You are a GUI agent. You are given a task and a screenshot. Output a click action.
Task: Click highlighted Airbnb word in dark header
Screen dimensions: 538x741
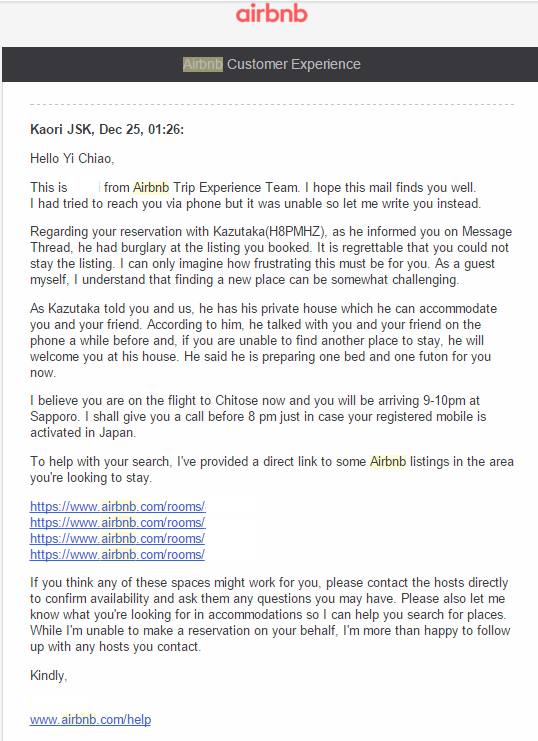[203, 64]
